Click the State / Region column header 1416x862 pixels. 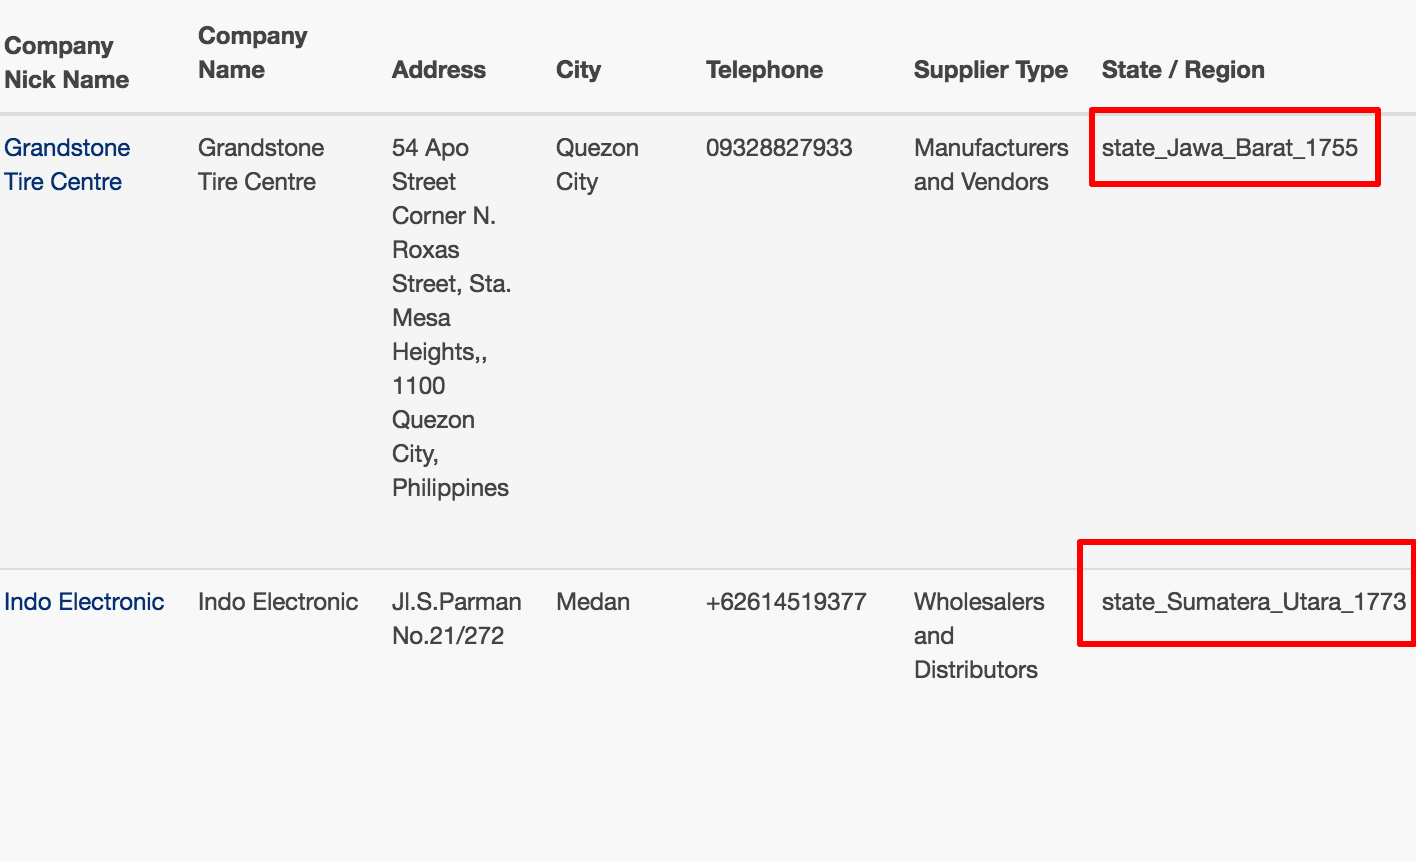click(x=1182, y=70)
